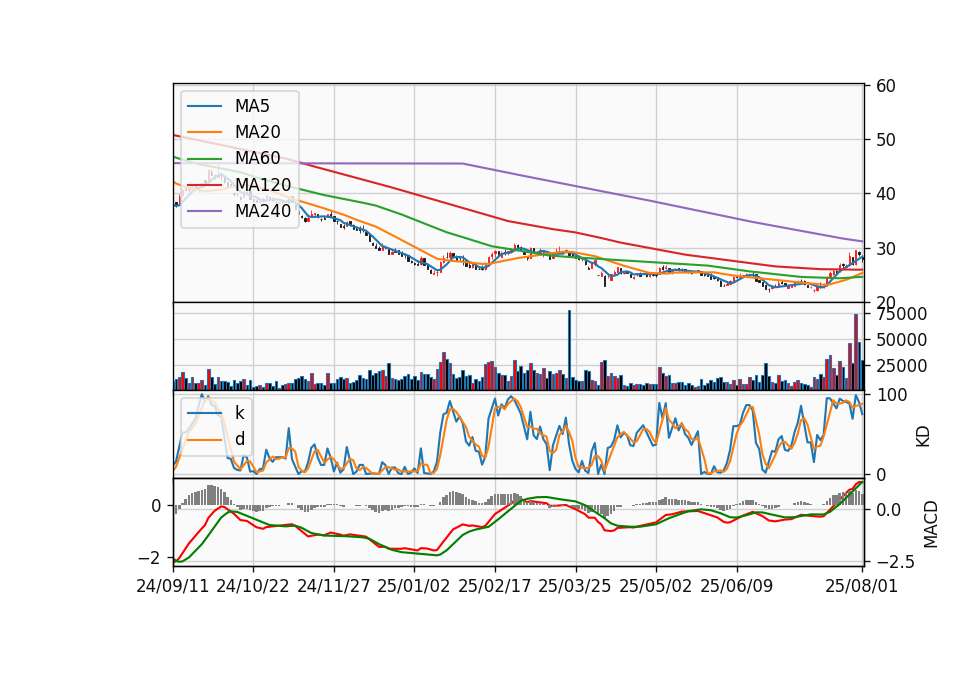The image size is (960, 690).
Task: Click the blue k line sample in KD legend
Action: coord(204,413)
